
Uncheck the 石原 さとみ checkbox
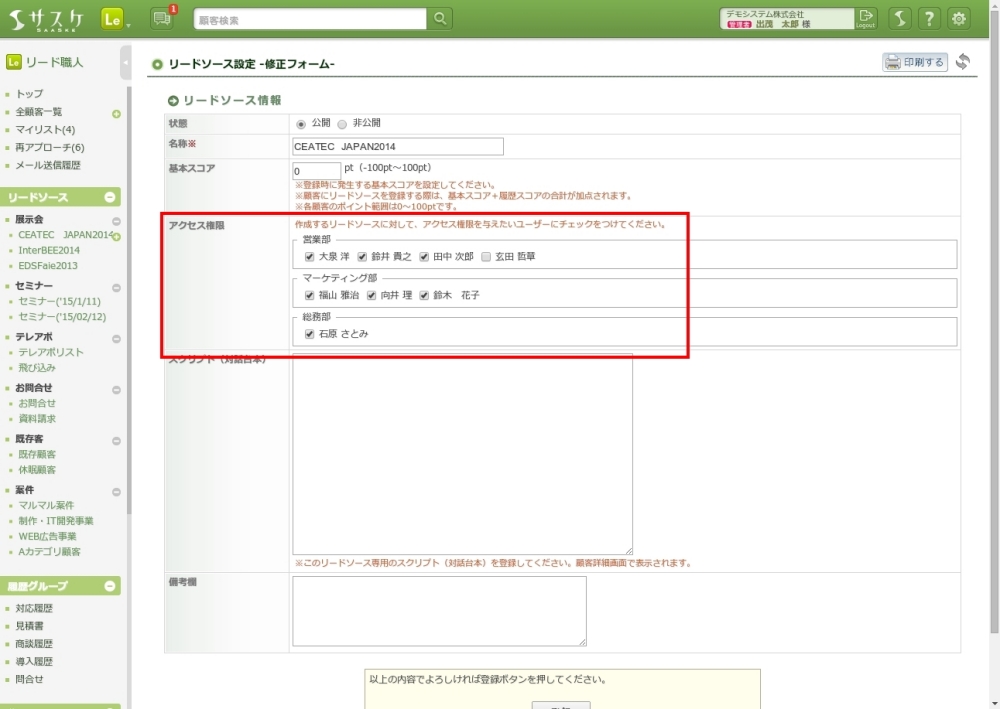310,335
